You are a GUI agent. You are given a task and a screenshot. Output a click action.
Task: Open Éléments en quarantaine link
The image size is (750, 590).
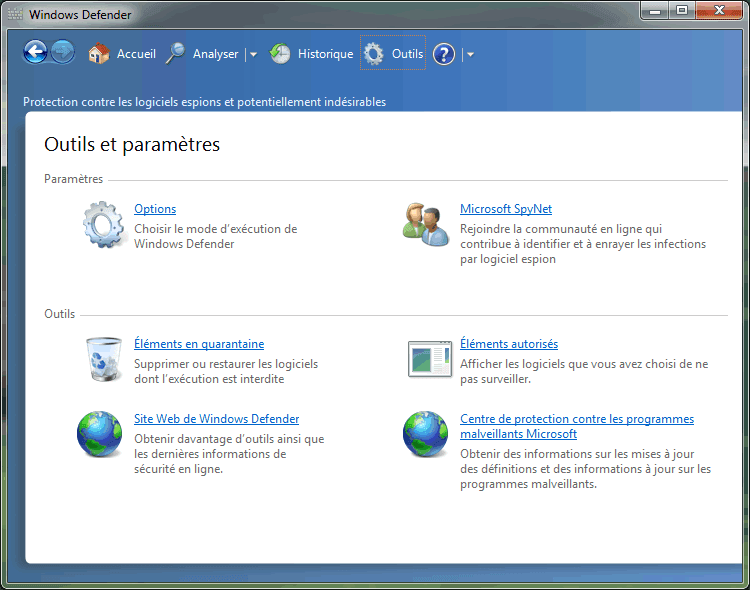click(x=199, y=344)
